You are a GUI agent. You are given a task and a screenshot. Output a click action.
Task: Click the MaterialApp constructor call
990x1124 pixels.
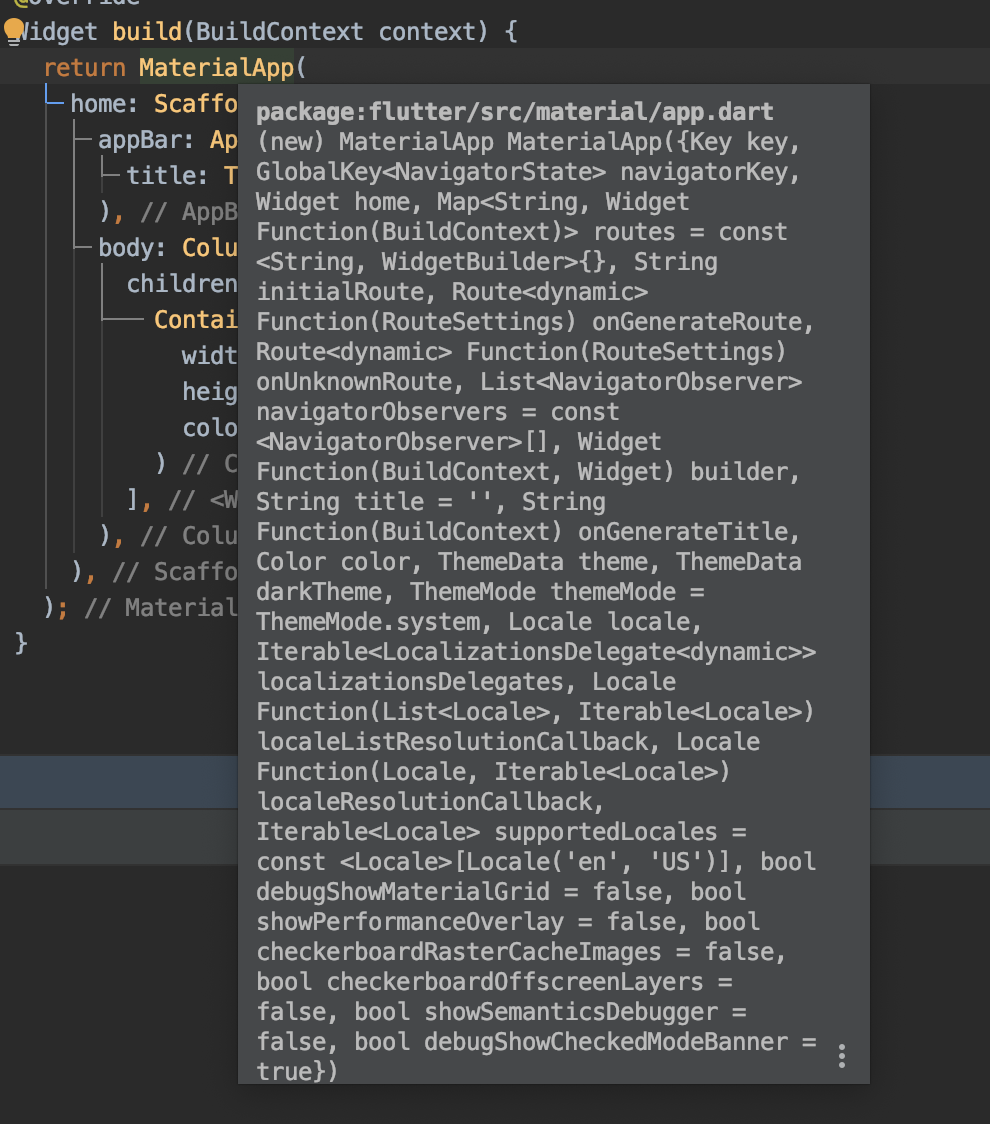pyautogui.click(x=216, y=67)
